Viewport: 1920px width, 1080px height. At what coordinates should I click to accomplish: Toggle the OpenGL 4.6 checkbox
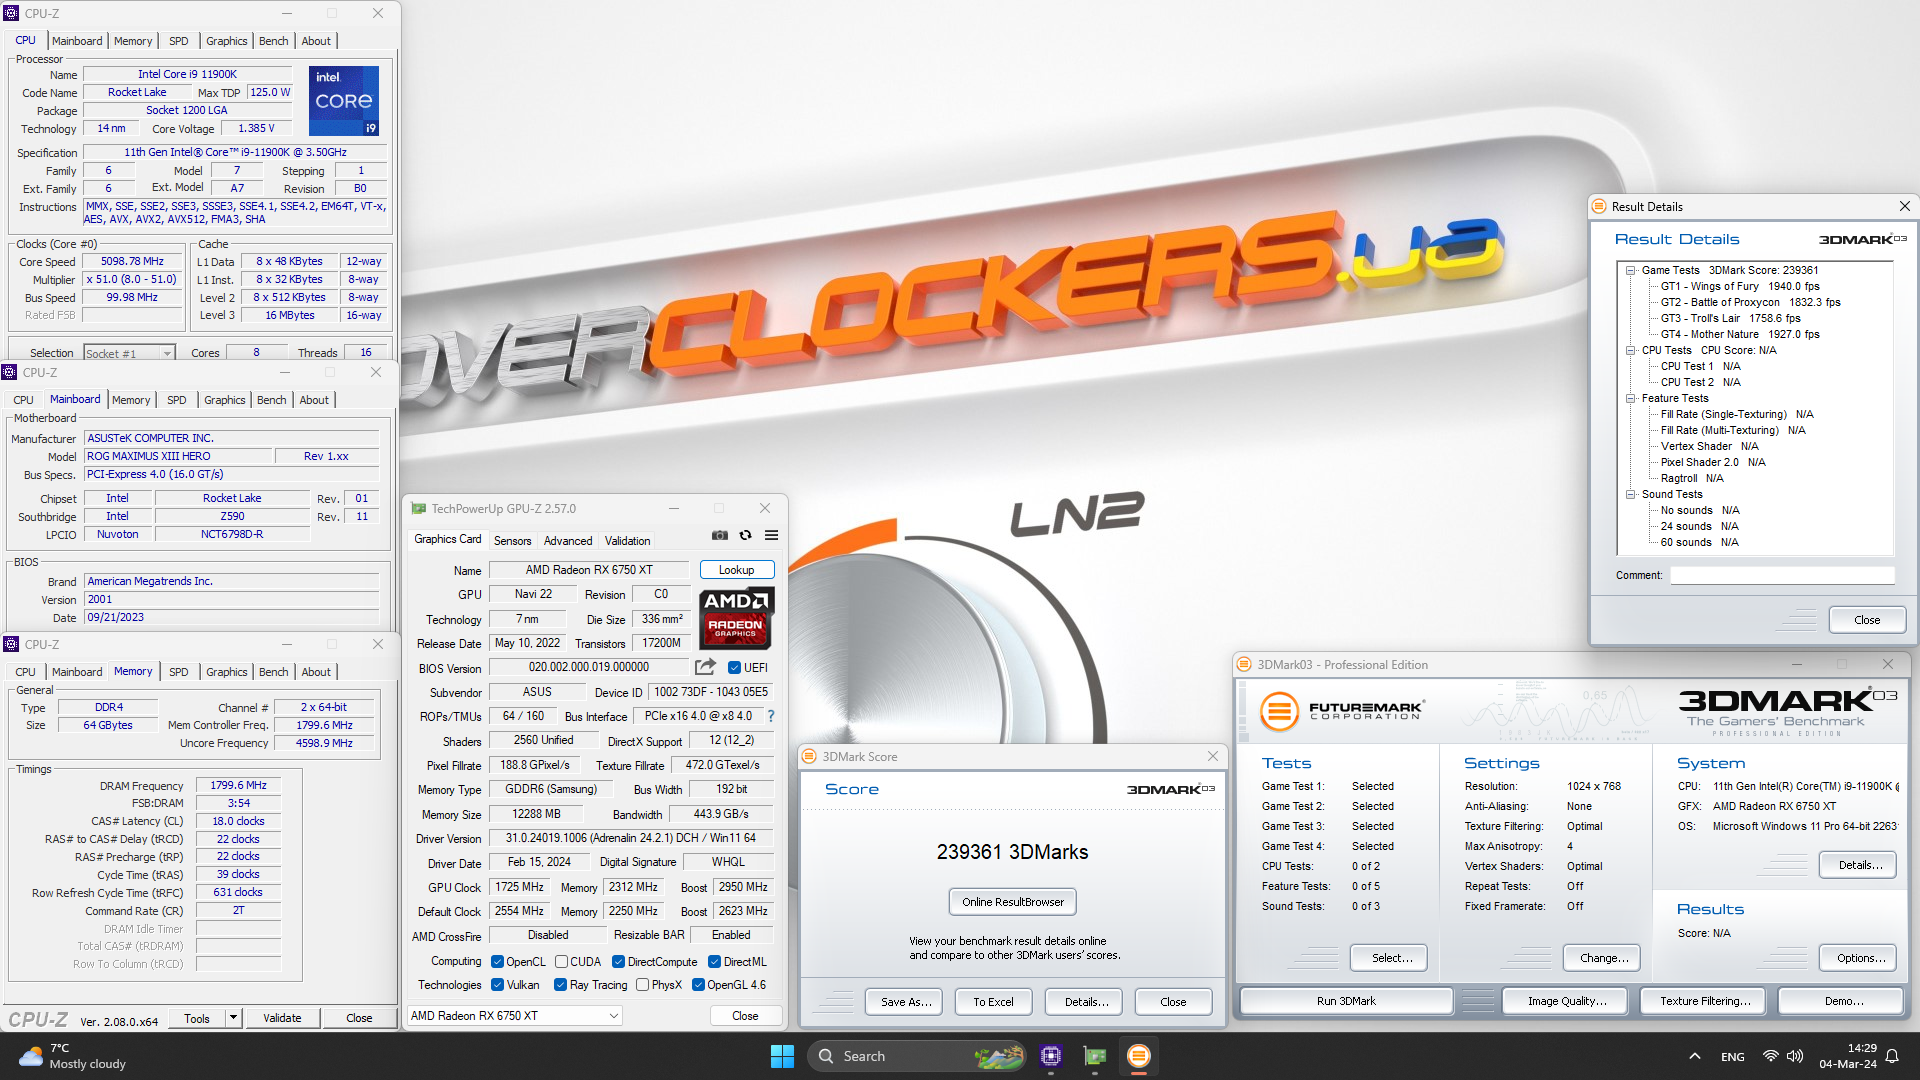(x=698, y=985)
